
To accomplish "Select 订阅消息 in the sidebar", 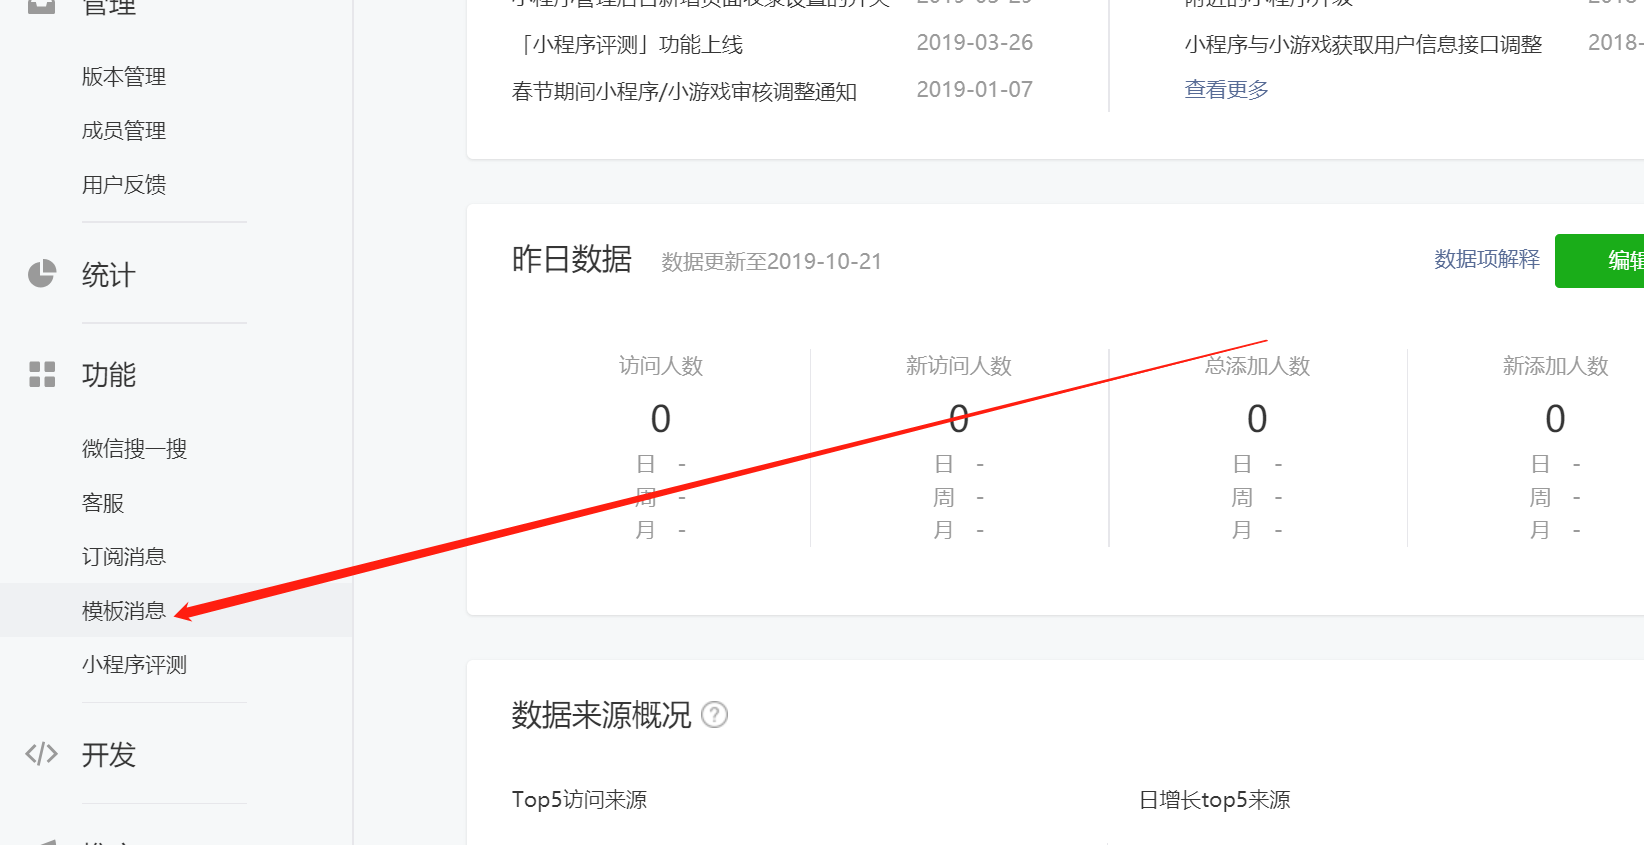I will point(124,557).
